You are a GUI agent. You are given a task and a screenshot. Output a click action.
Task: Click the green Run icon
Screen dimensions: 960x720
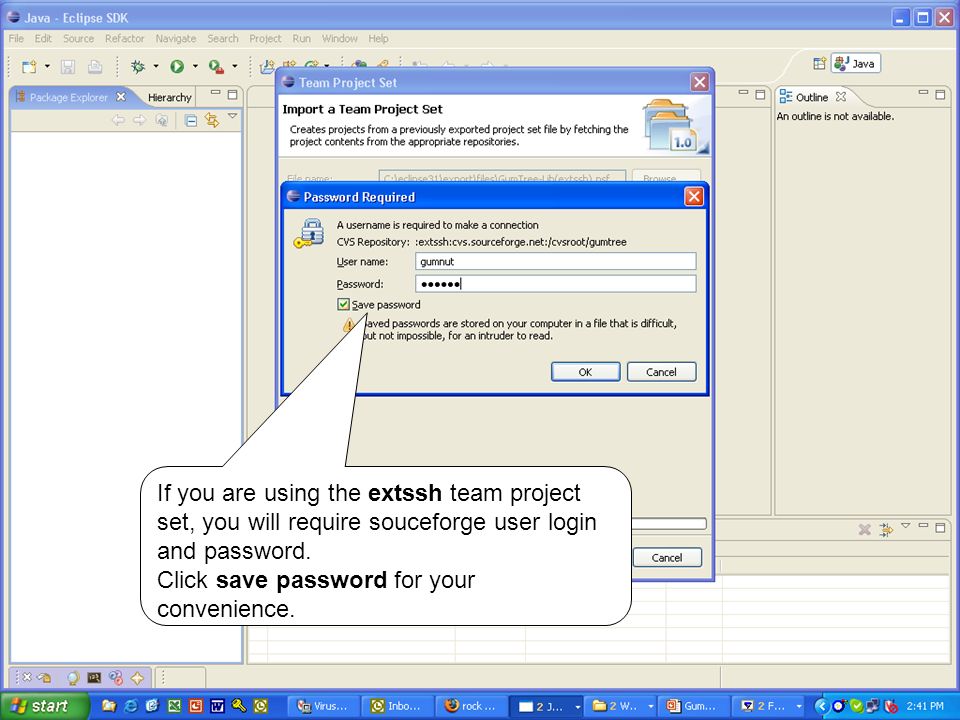pyautogui.click(x=177, y=66)
